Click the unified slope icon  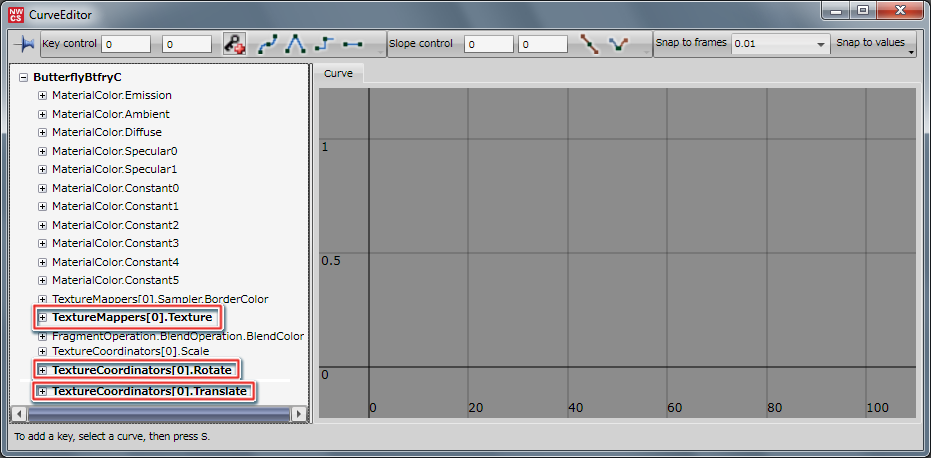(590, 44)
